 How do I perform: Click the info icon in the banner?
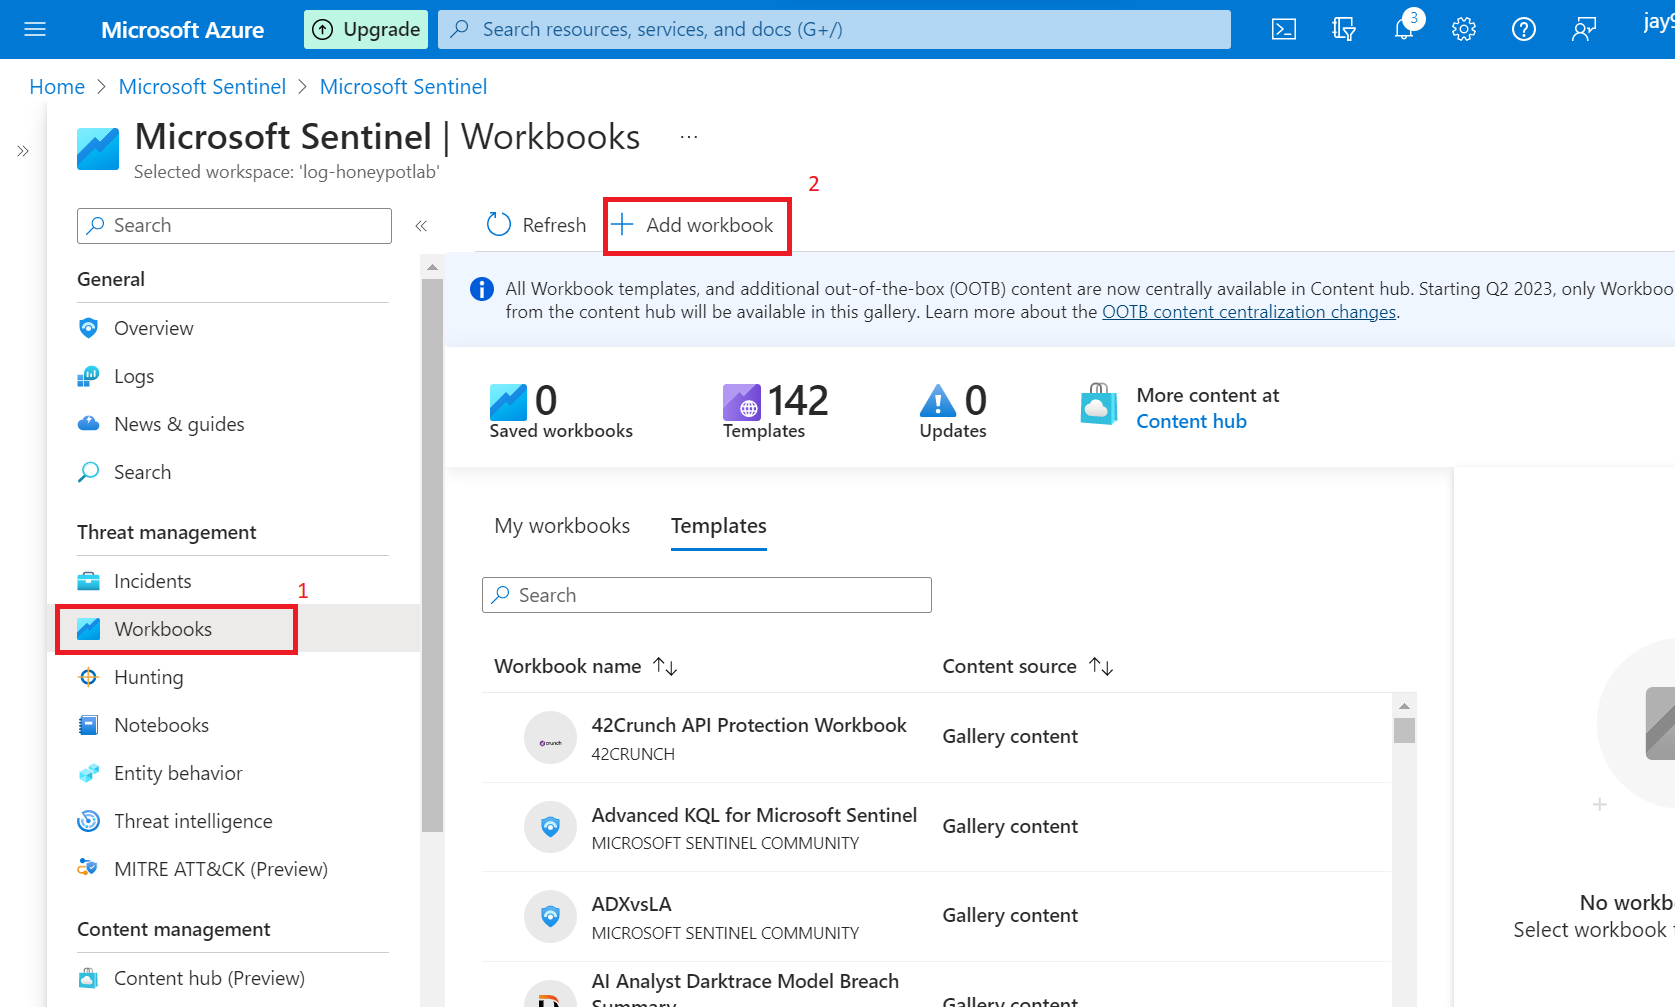(x=482, y=289)
